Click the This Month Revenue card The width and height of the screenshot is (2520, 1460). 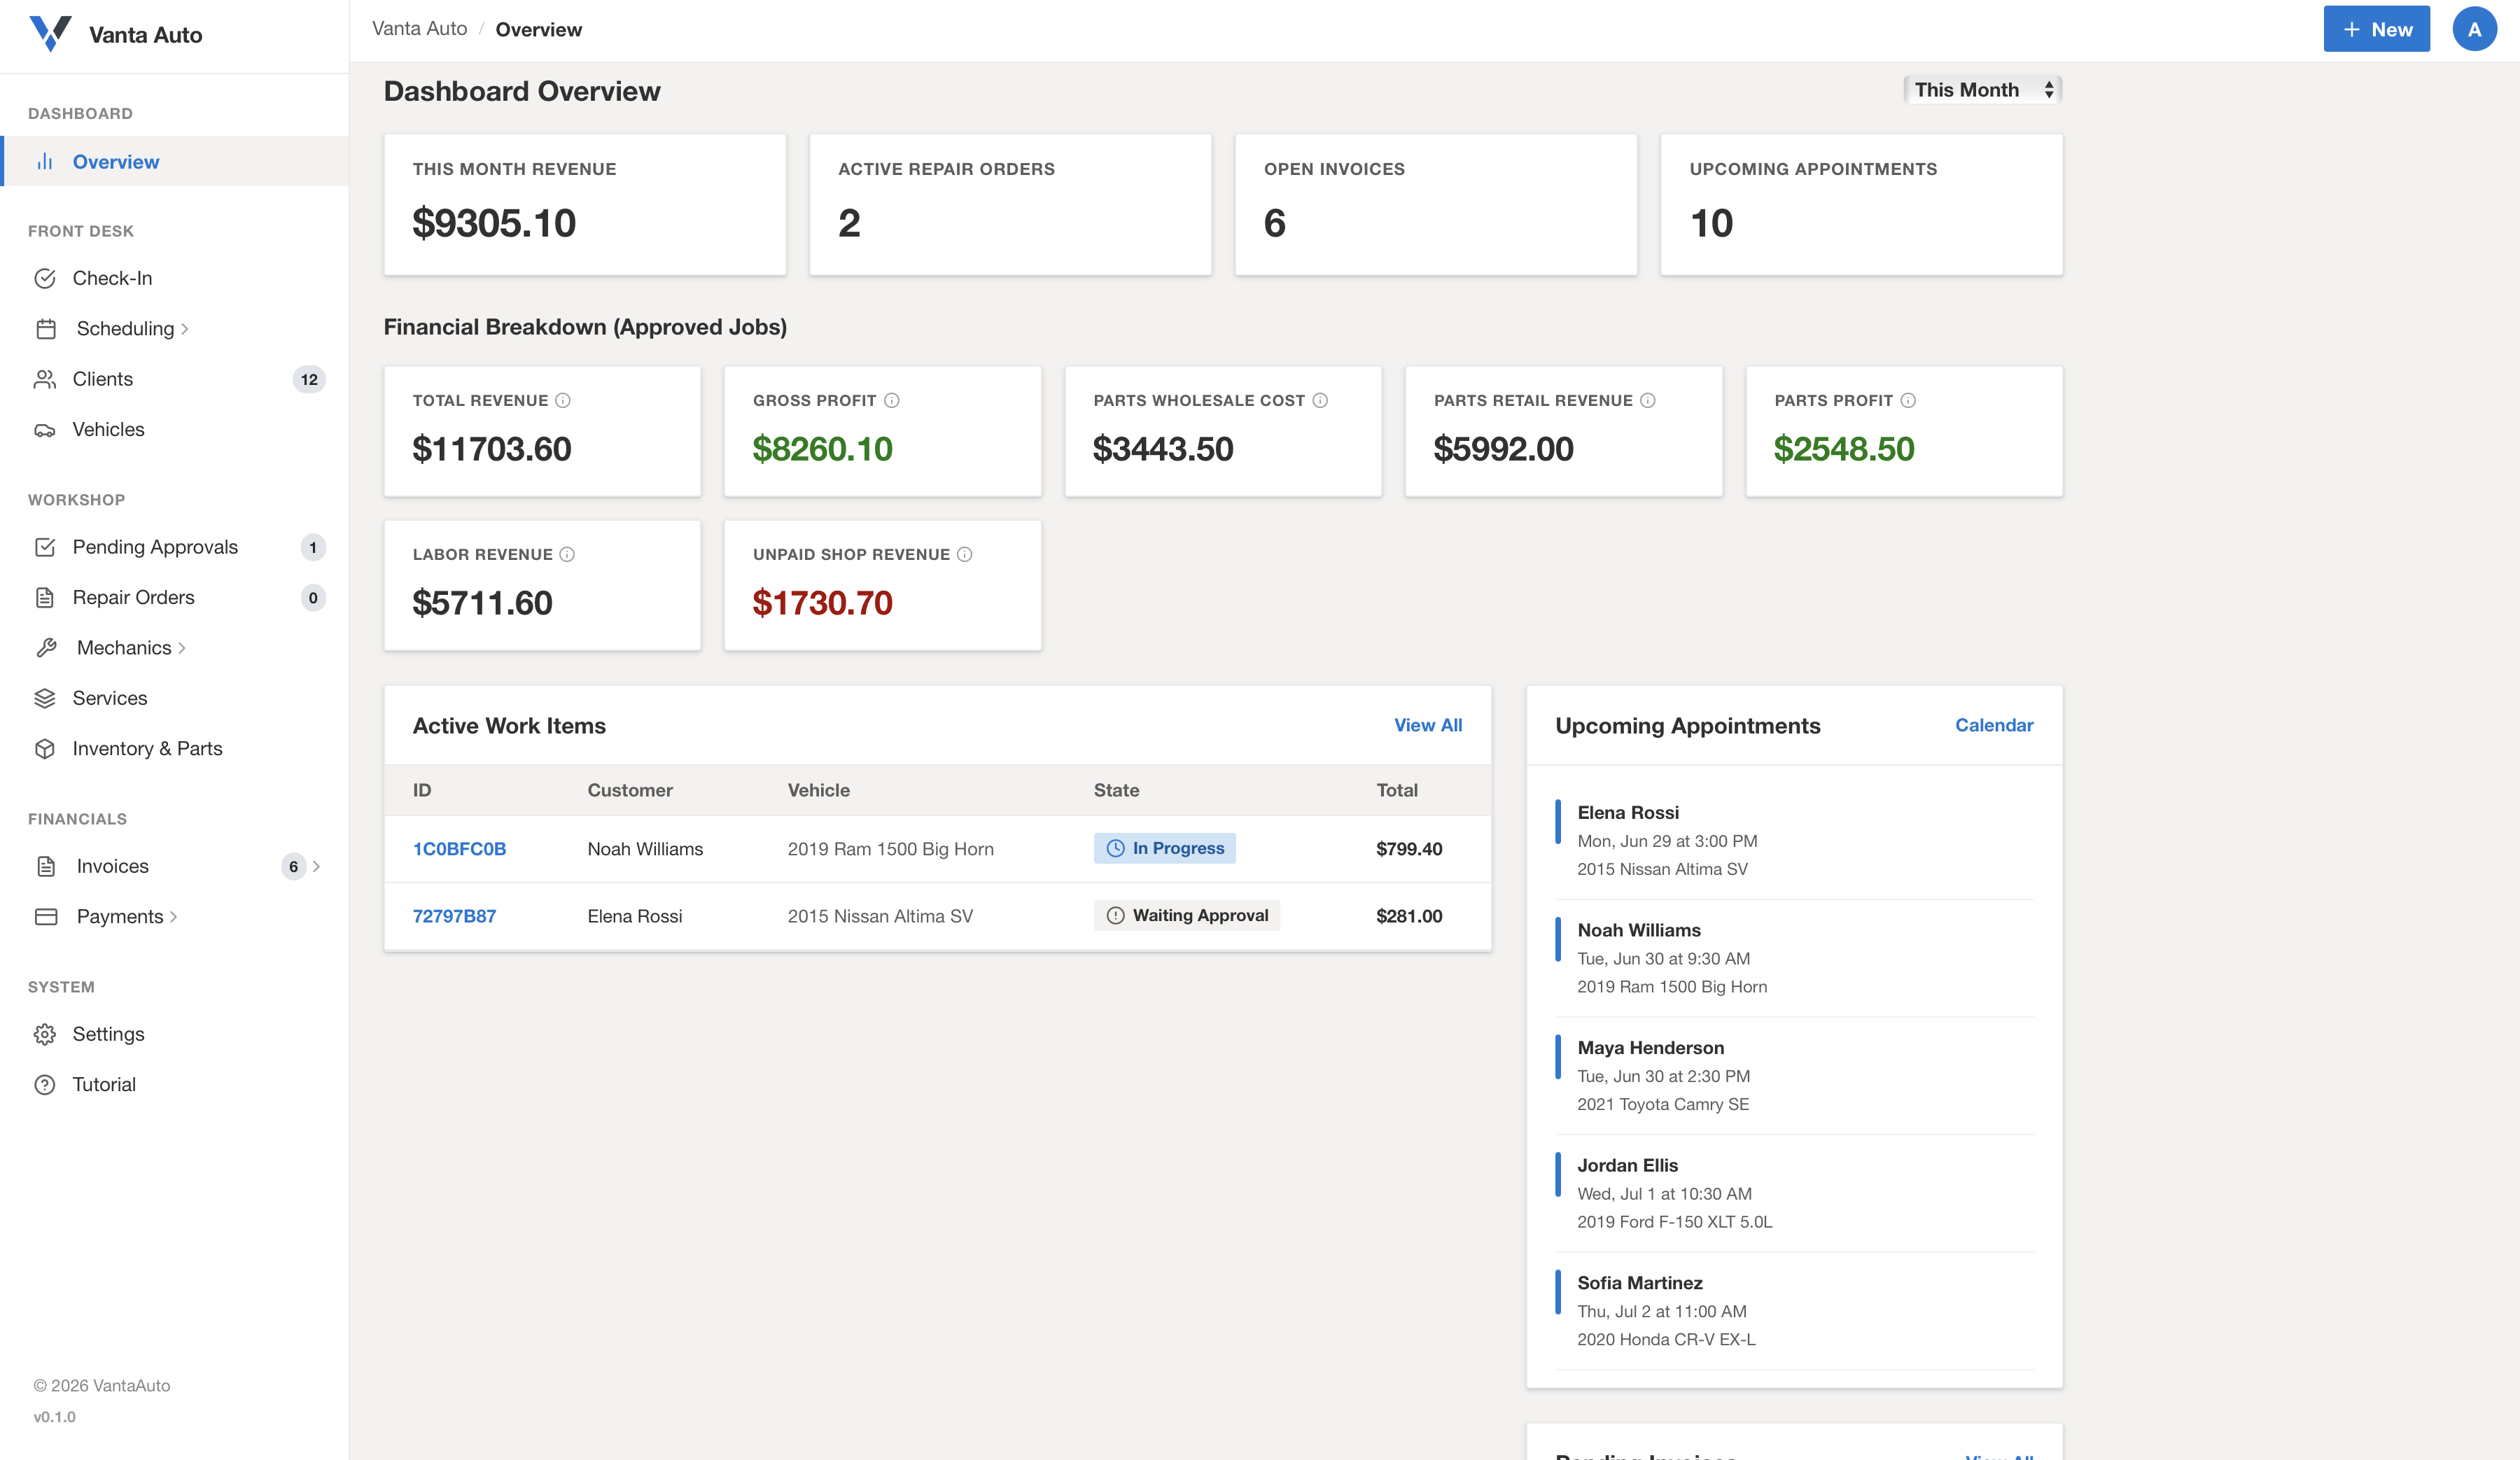585,205
